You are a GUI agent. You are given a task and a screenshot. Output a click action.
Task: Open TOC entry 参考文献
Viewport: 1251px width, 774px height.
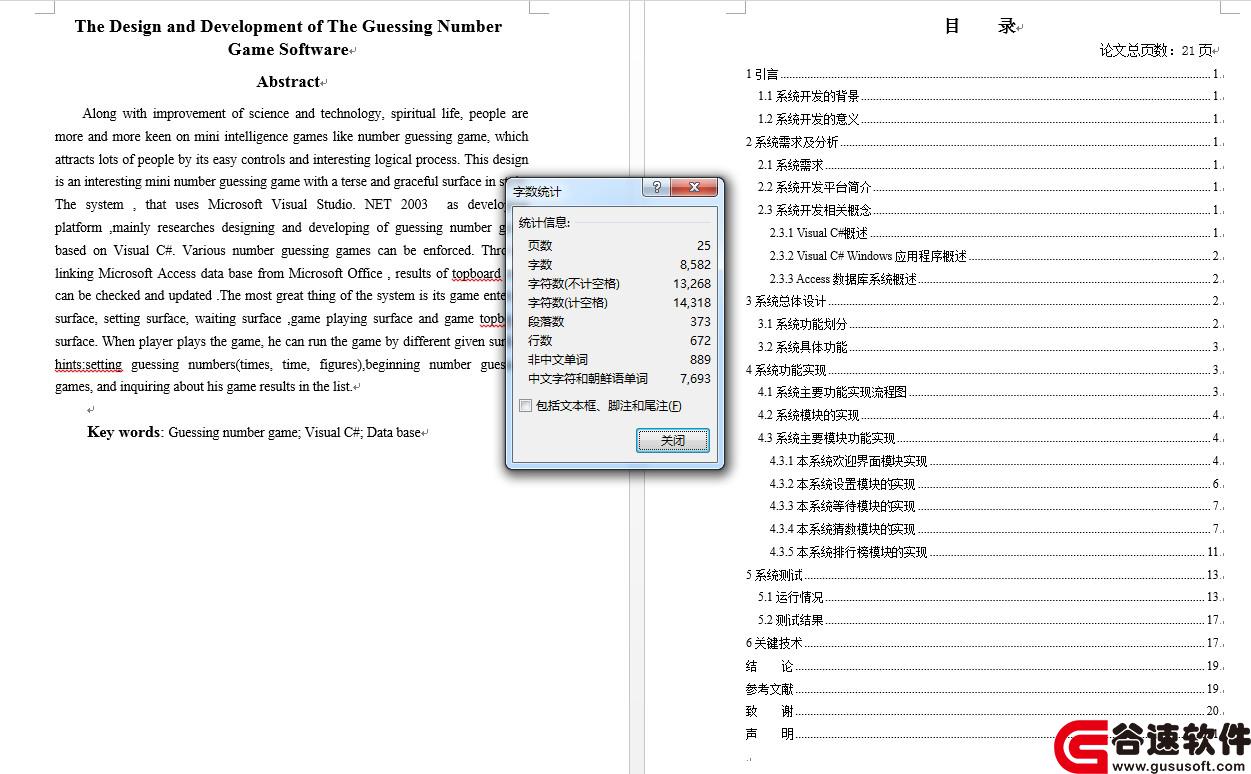click(983, 689)
